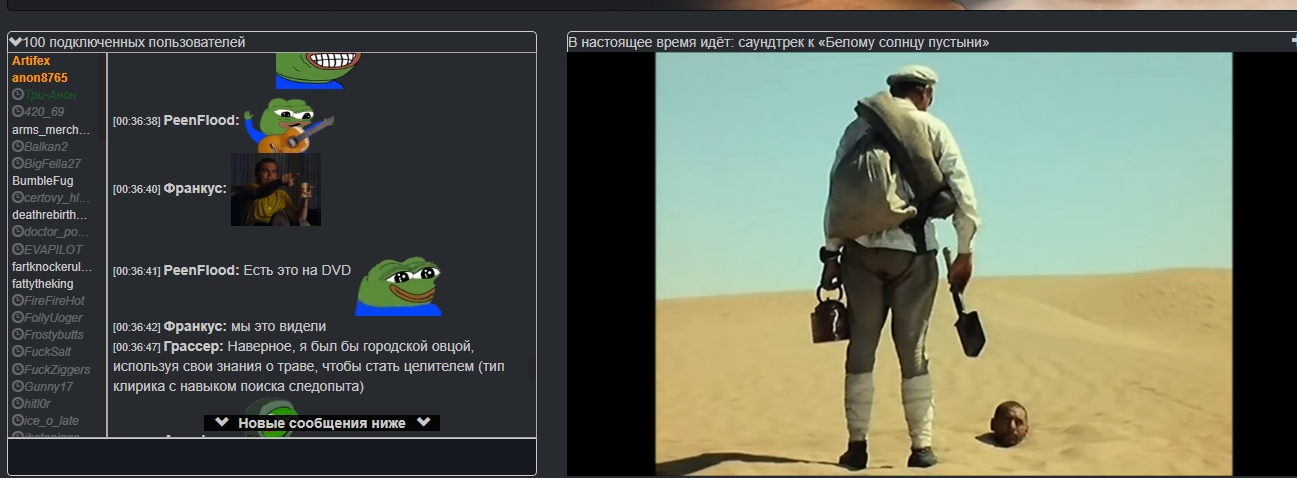
Task: Select user FireFireHot in the user list
Action: (x=55, y=301)
